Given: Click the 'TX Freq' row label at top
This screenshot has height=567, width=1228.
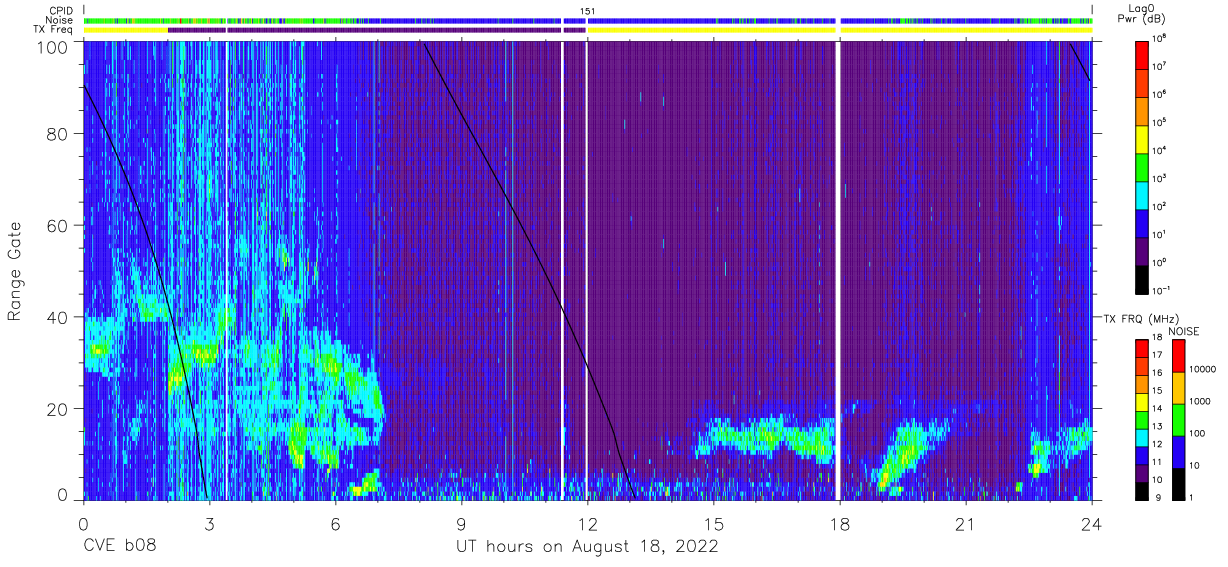Looking at the screenshot, I should [x=55, y=30].
